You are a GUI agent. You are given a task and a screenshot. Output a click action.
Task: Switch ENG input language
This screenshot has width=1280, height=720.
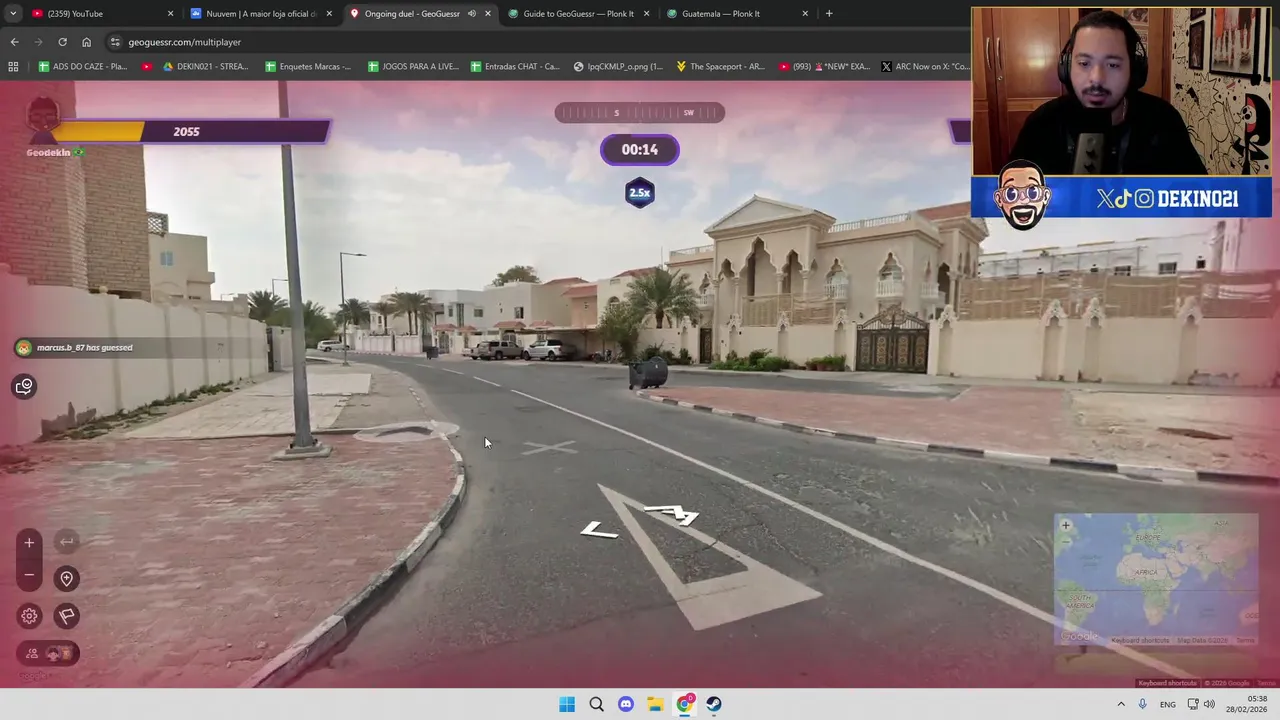click(x=1168, y=704)
